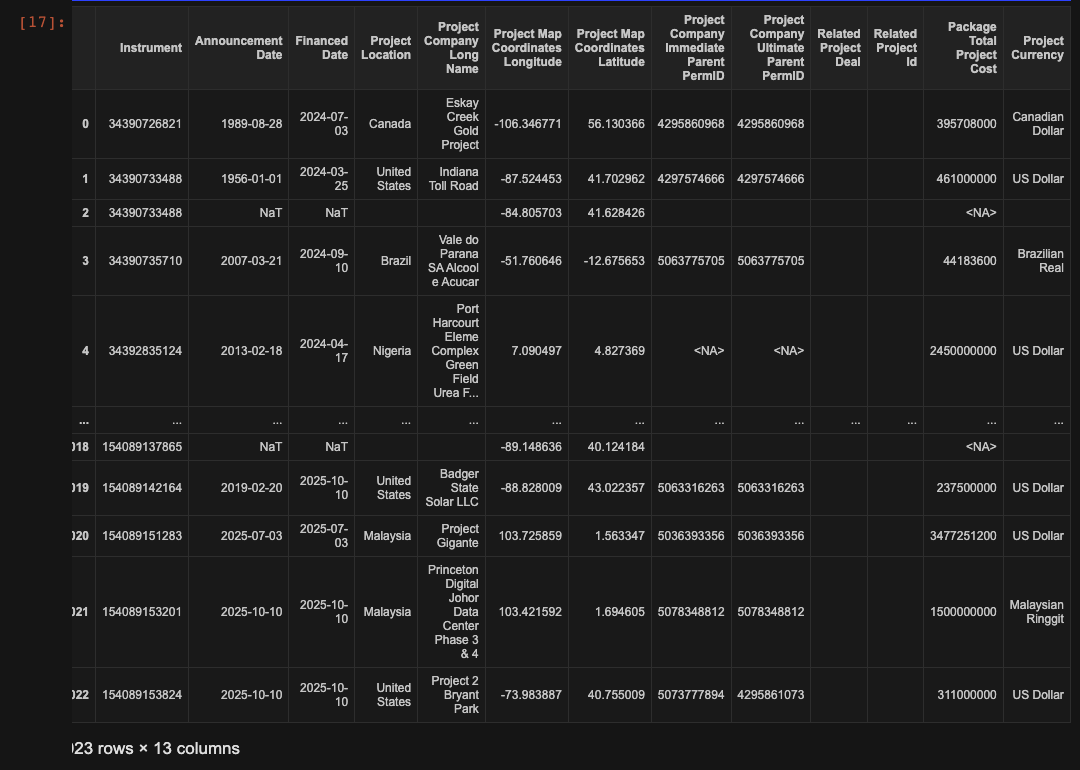Click the Announcement Date column header
This screenshot has width=1080, height=770.
tap(238, 48)
